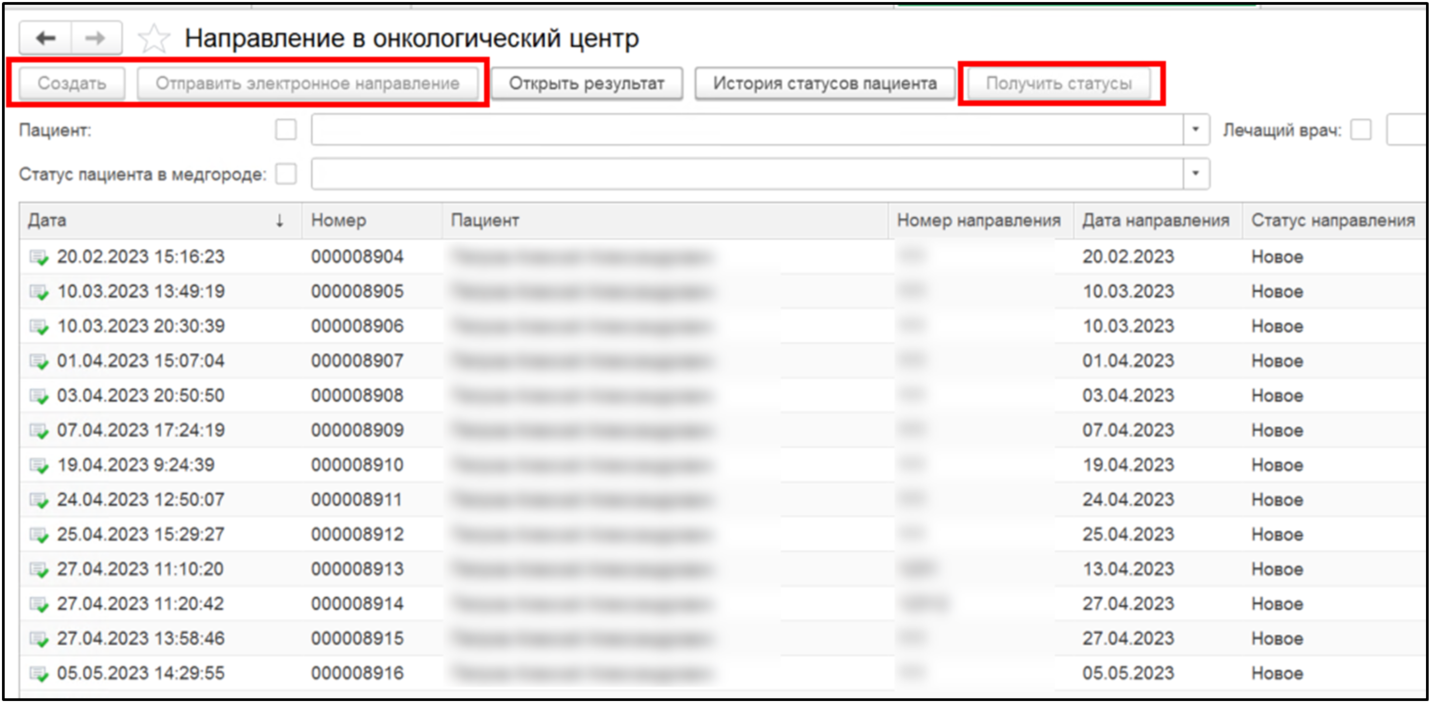
Task: Click the Статус направления column header
Action: pos(1332,221)
